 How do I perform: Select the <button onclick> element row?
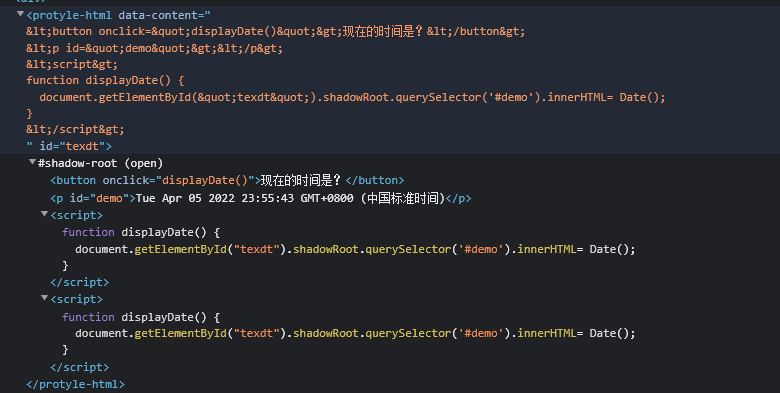tap(227, 180)
